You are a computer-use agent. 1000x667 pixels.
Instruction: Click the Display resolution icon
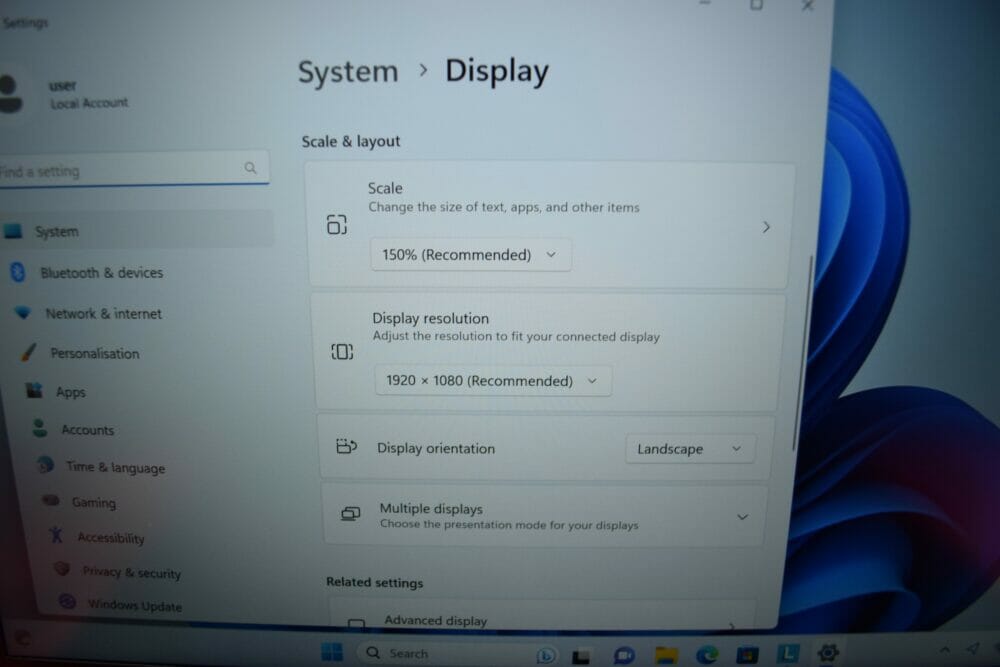click(x=342, y=351)
